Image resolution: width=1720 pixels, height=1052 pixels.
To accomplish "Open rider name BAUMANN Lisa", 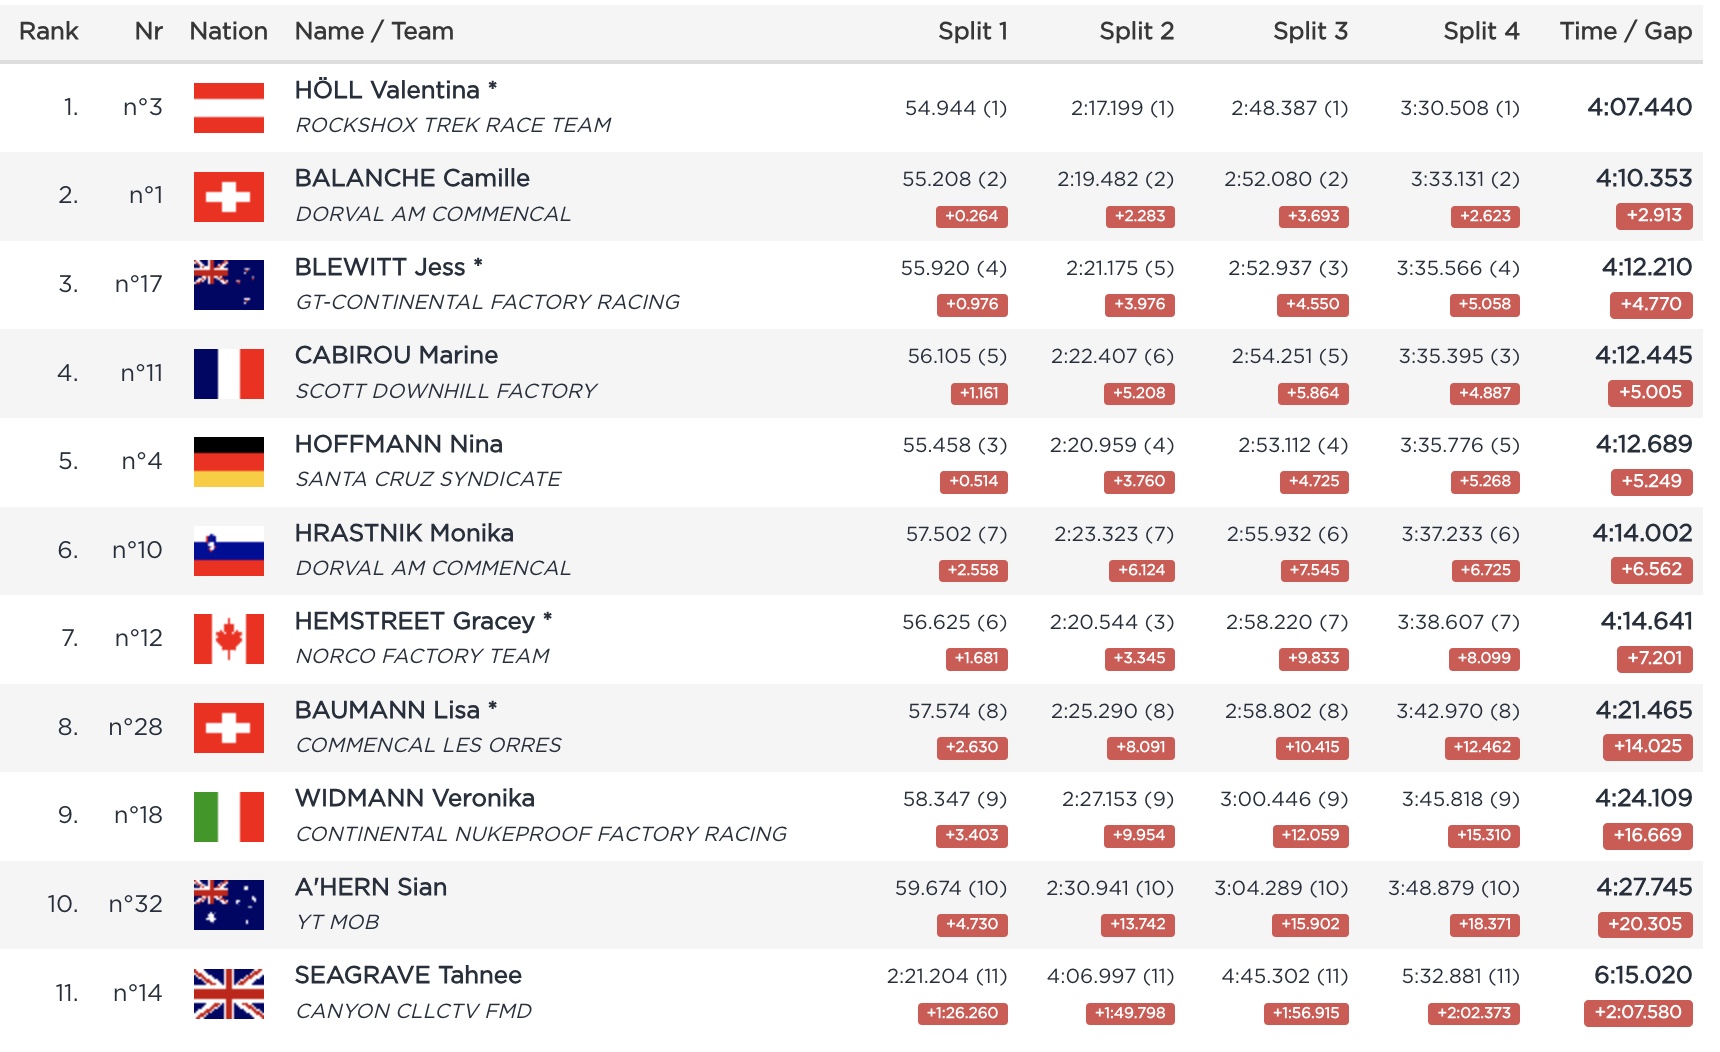I will [x=387, y=711].
